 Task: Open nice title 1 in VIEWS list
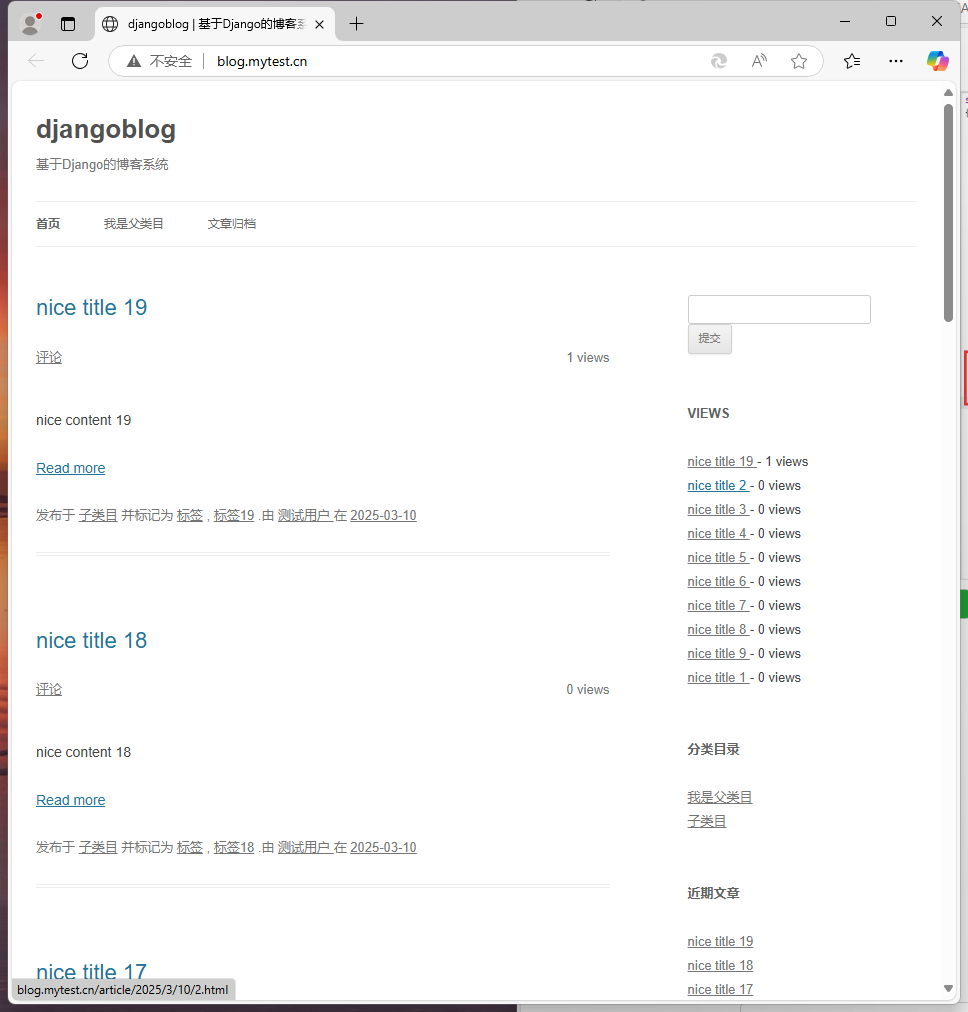717,678
